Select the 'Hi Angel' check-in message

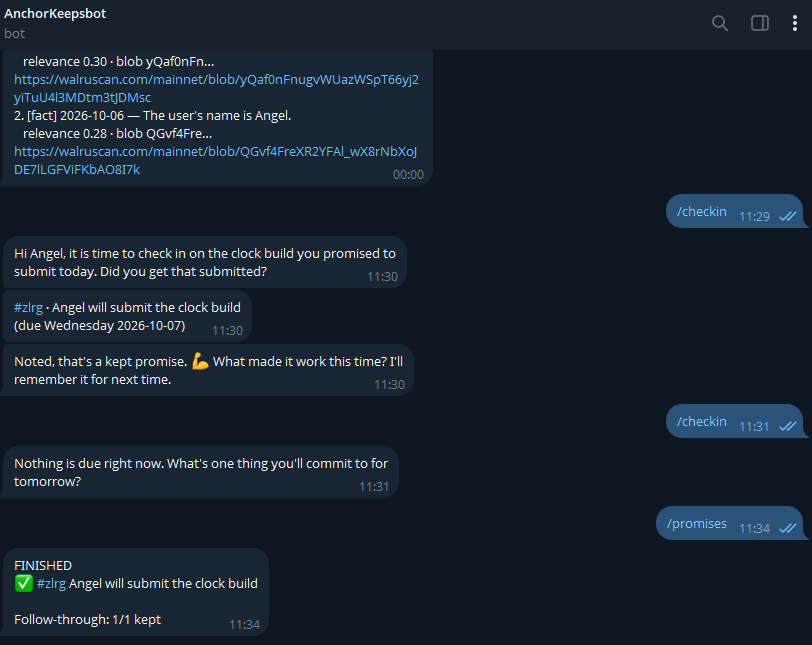[x=205, y=262]
